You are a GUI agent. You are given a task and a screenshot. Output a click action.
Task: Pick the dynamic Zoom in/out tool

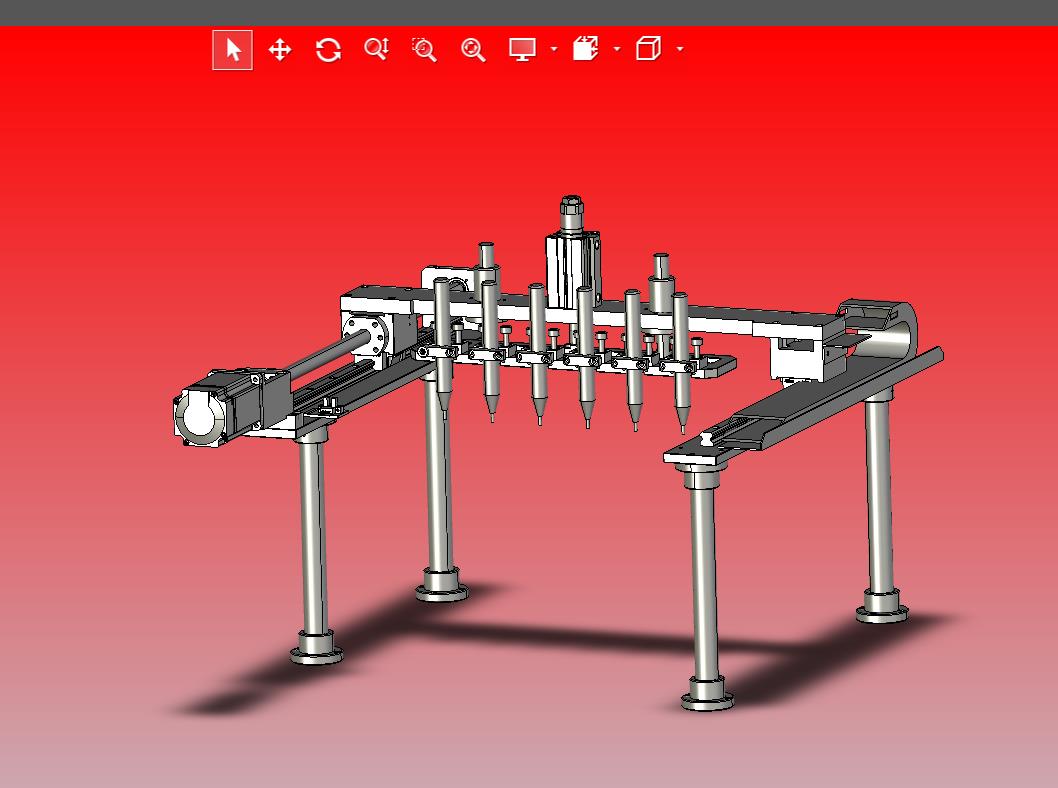377,49
